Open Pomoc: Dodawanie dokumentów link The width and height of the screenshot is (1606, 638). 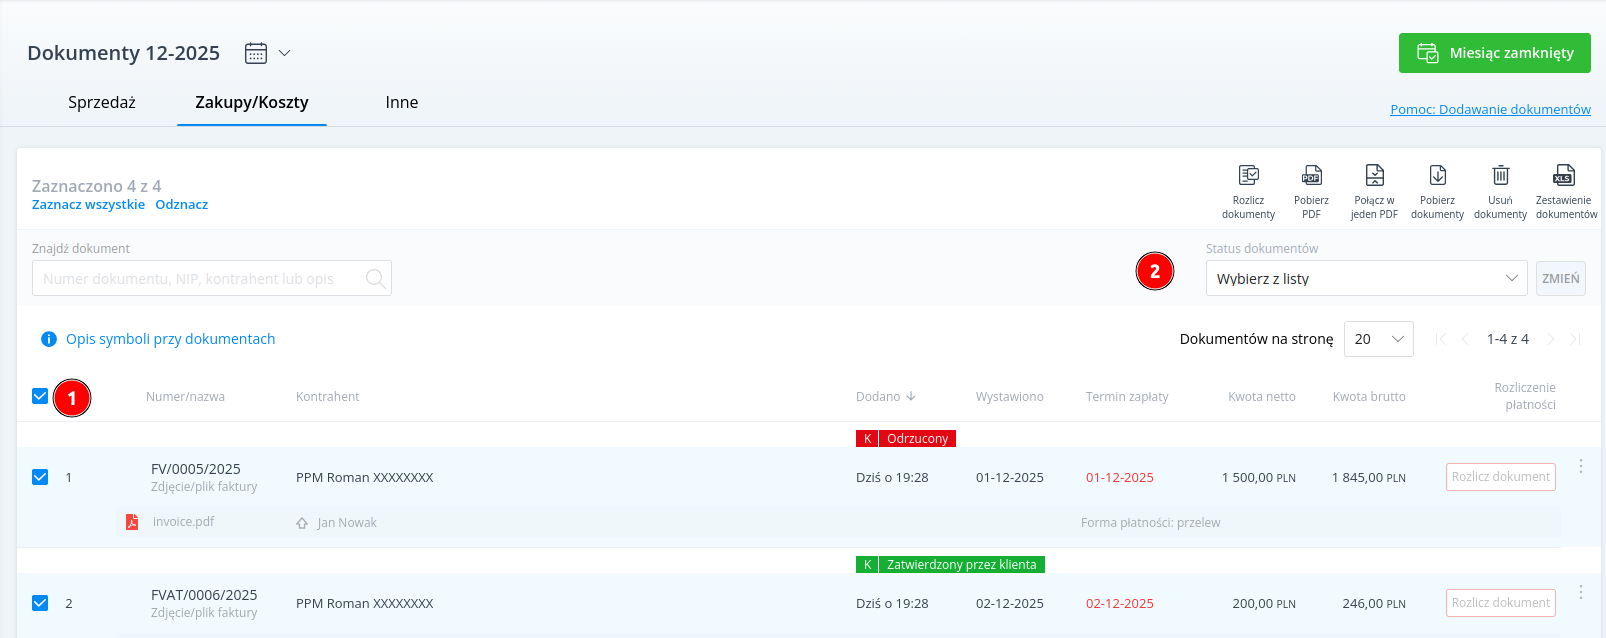coord(1490,109)
